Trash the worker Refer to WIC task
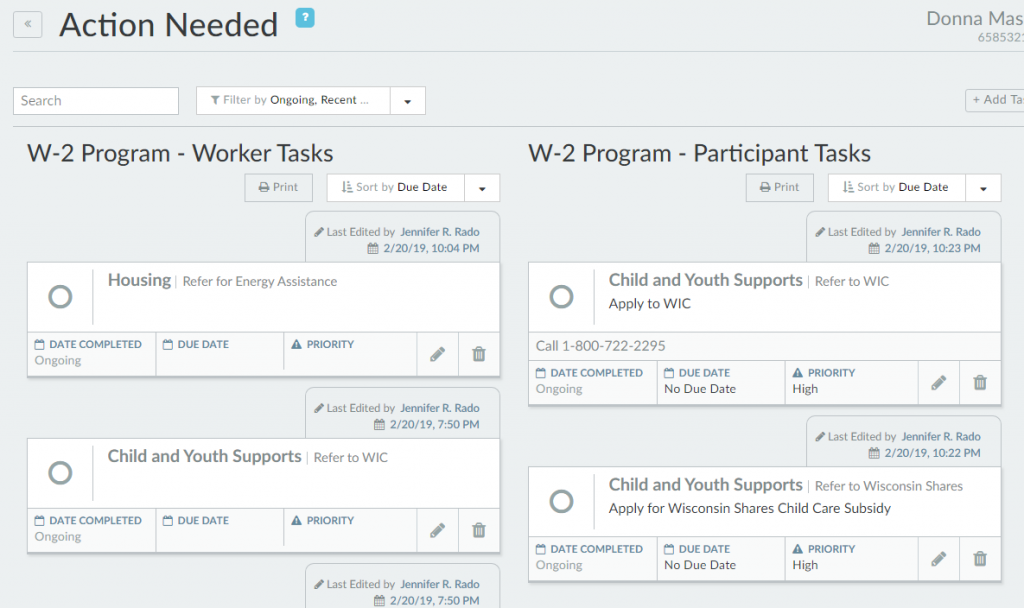The image size is (1024, 608). tap(479, 530)
